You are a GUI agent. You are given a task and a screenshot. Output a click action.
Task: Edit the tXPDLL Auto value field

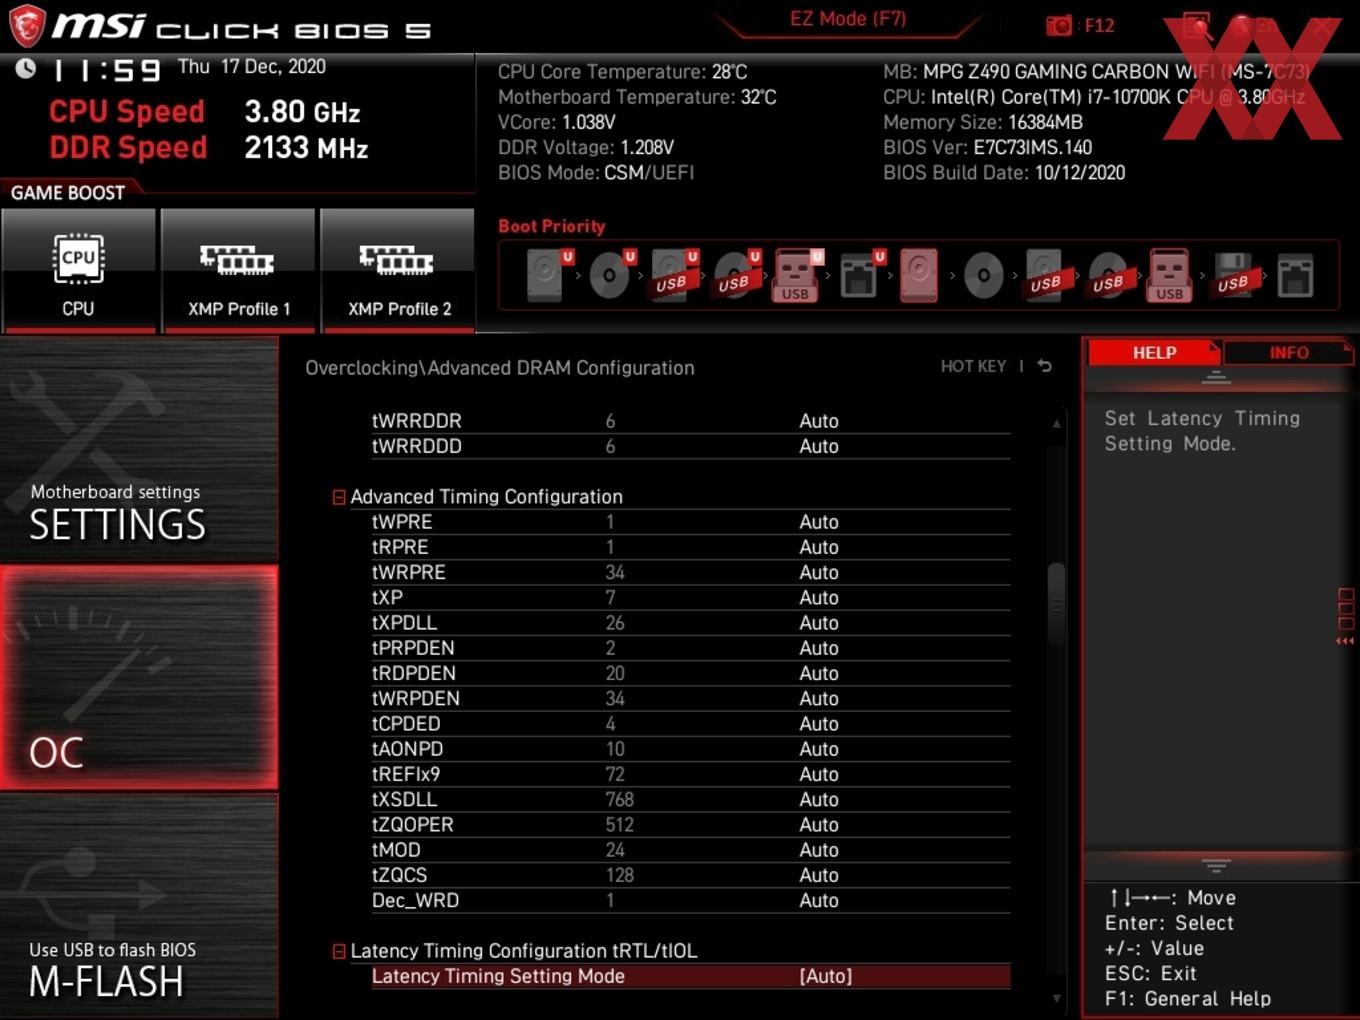[819, 623]
